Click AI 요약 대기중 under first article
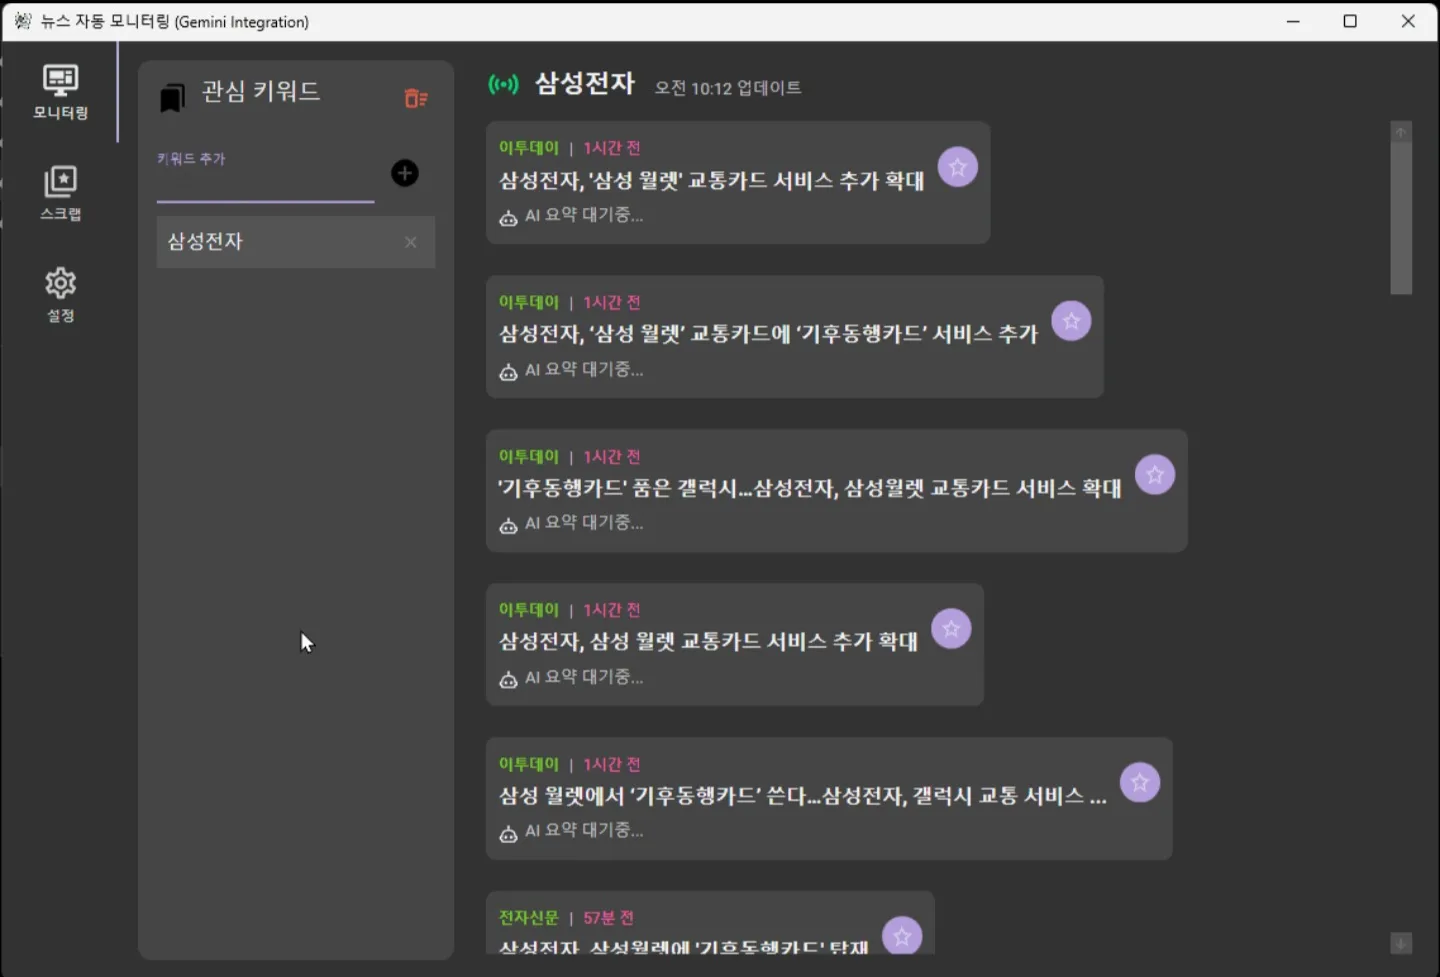Image resolution: width=1440 pixels, height=977 pixels. 584,215
